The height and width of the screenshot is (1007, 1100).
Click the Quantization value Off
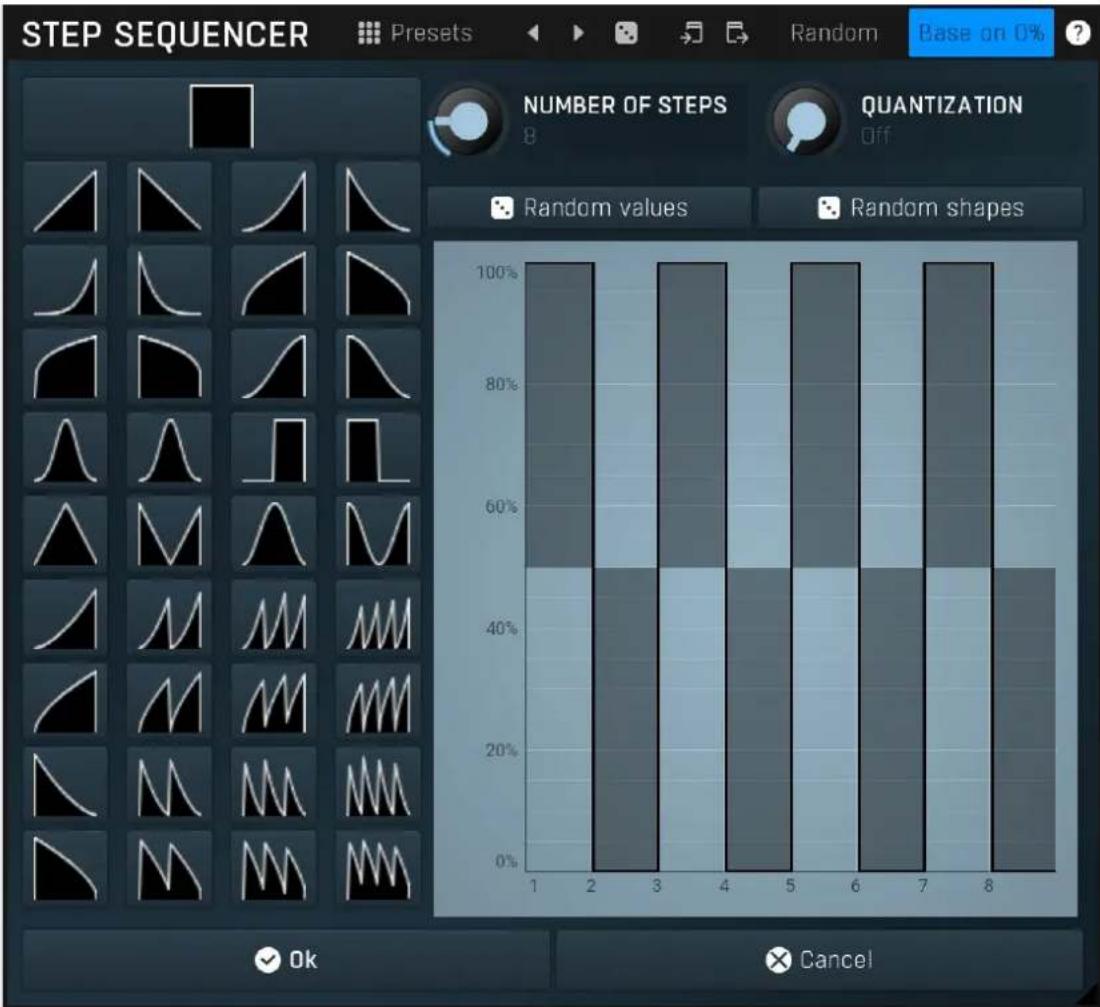point(875,135)
